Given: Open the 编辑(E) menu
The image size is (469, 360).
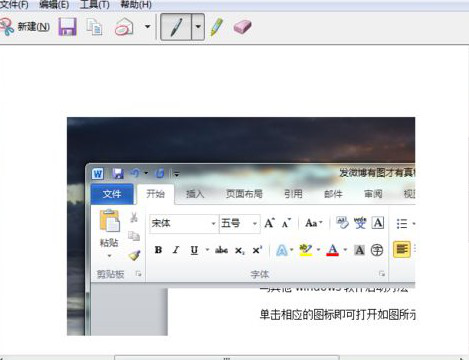Looking at the screenshot, I should click(x=54, y=5).
